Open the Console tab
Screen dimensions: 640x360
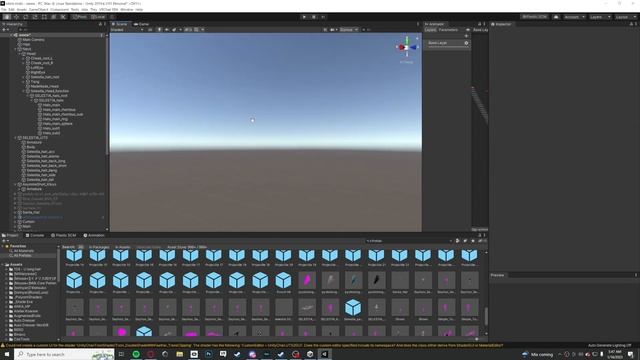[x=35, y=236]
